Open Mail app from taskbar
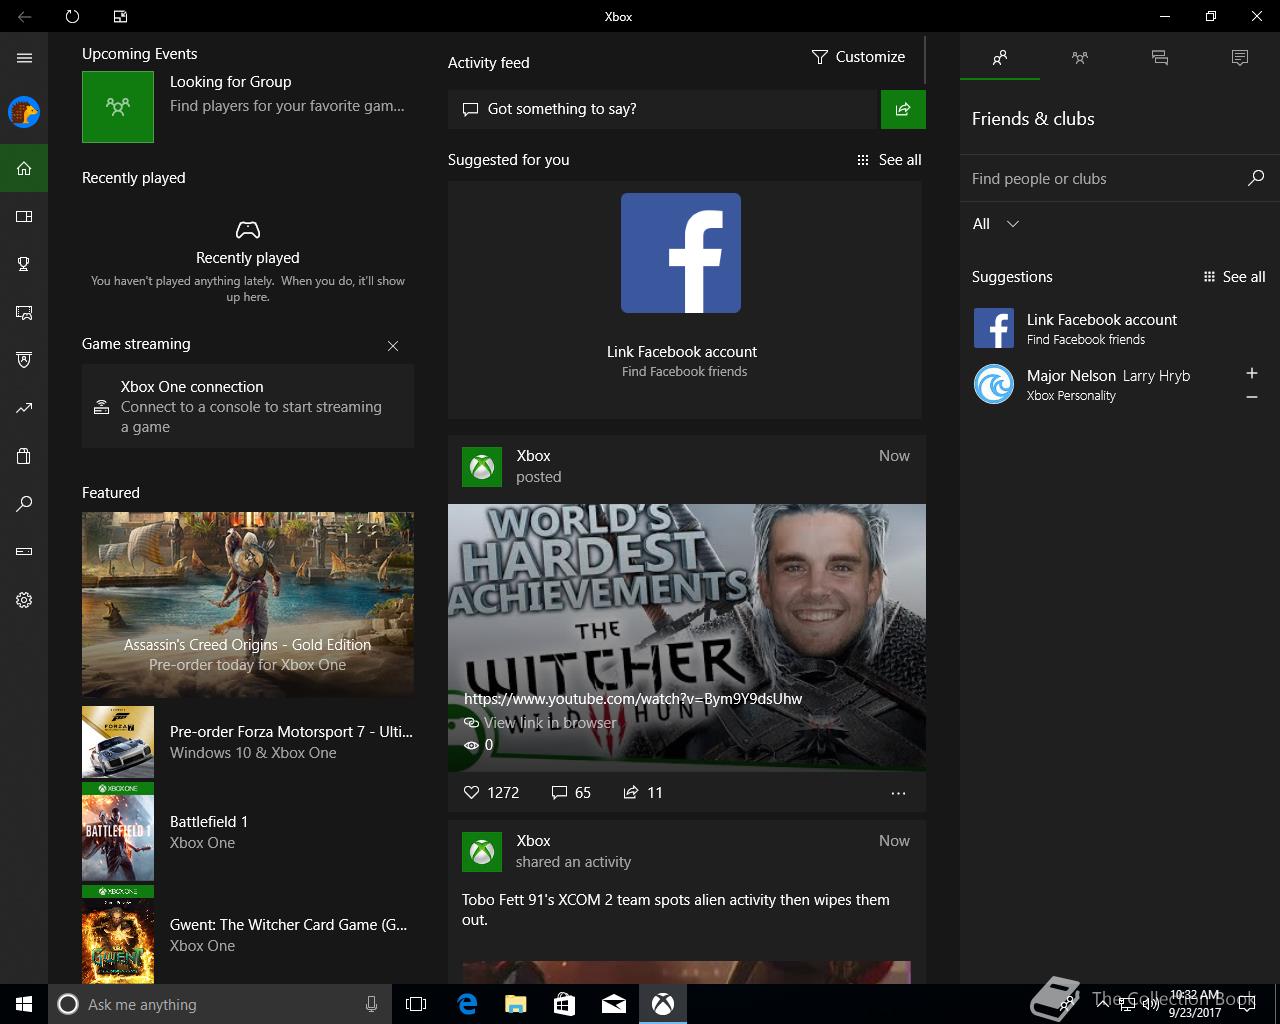Image resolution: width=1280 pixels, height=1024 pixels. click(x=614, y=1004)
